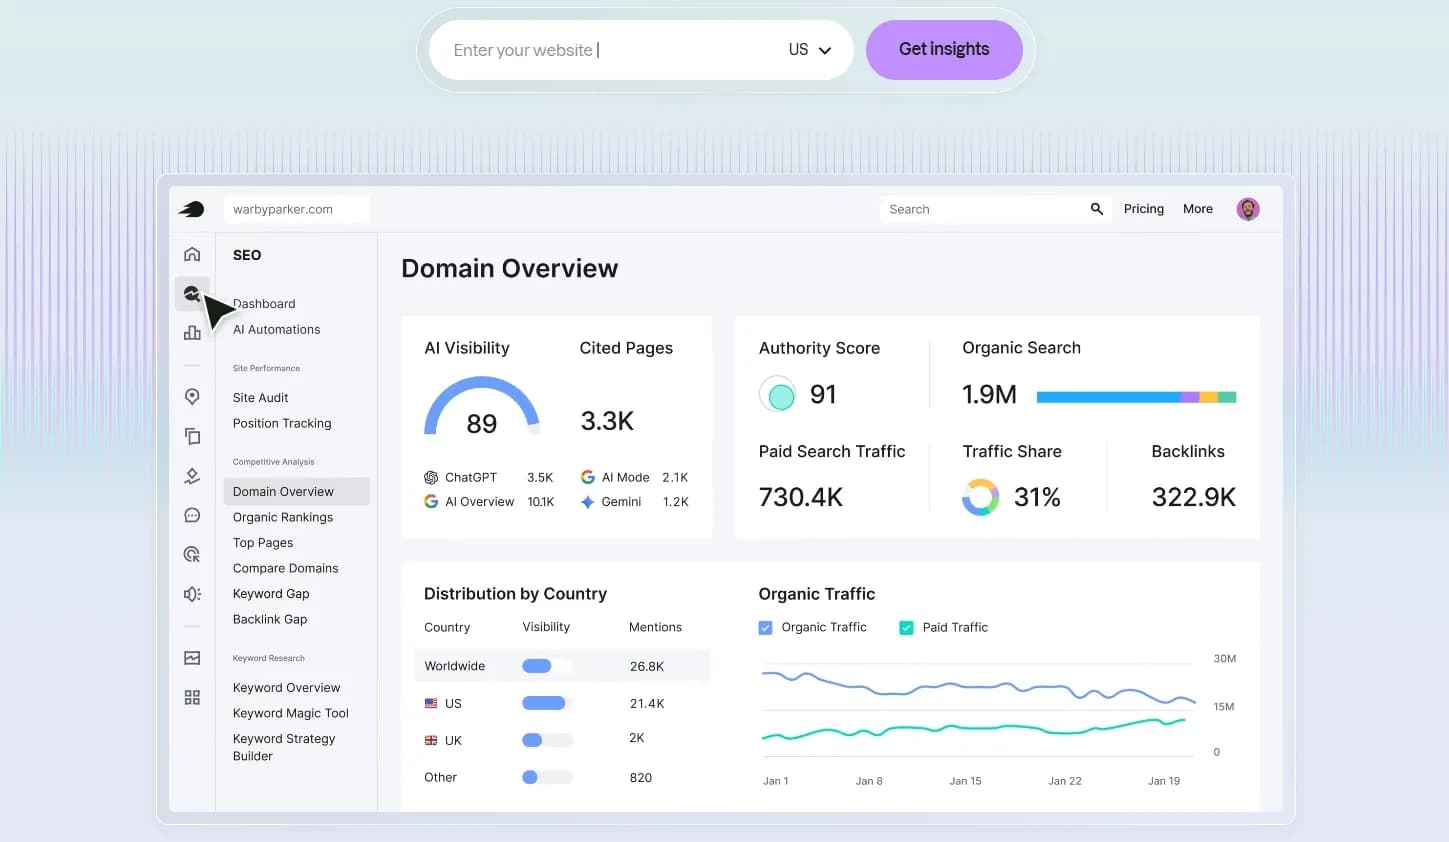Open Top Pages
The image size is (1449, 842).
(263, 543)
